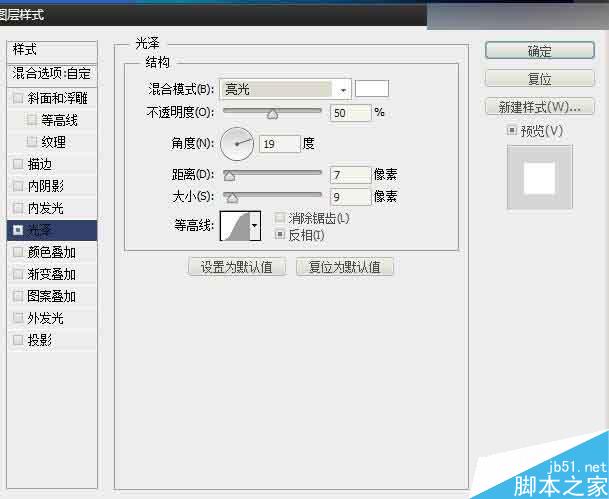Click the 等高线 contour curve thumbnail

tap(235, 226)
